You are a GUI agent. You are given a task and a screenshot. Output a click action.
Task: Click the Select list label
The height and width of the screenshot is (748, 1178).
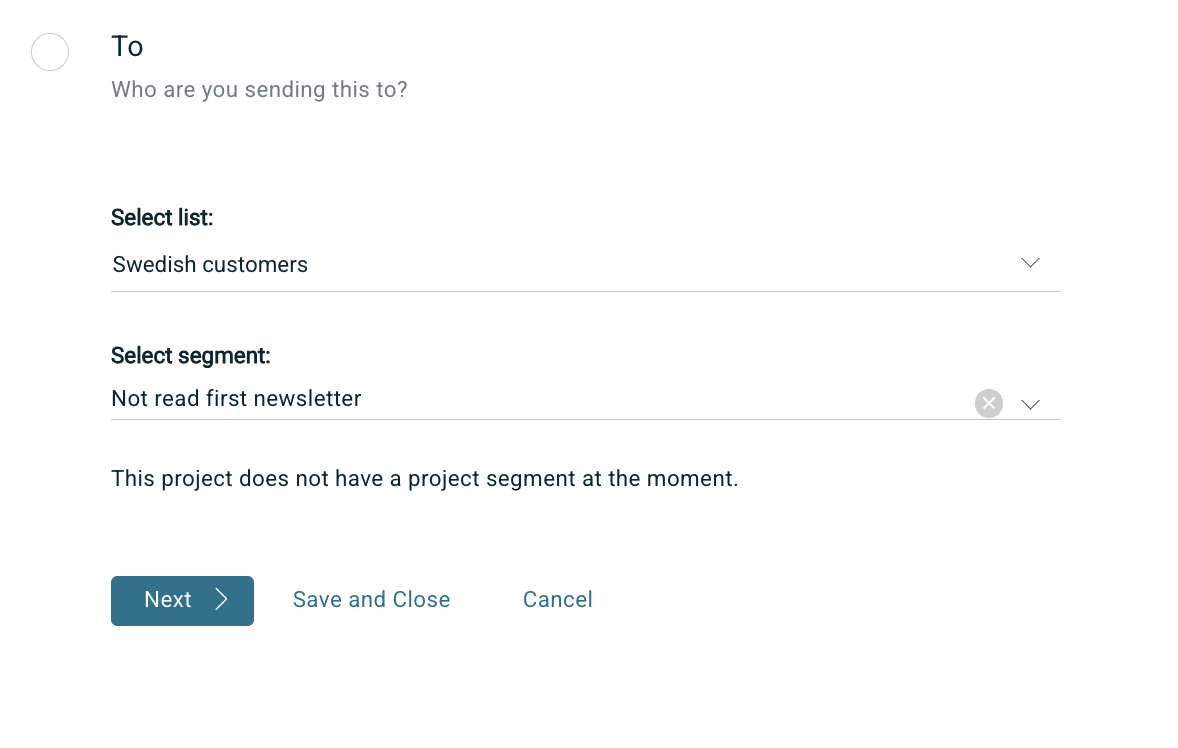162,218
